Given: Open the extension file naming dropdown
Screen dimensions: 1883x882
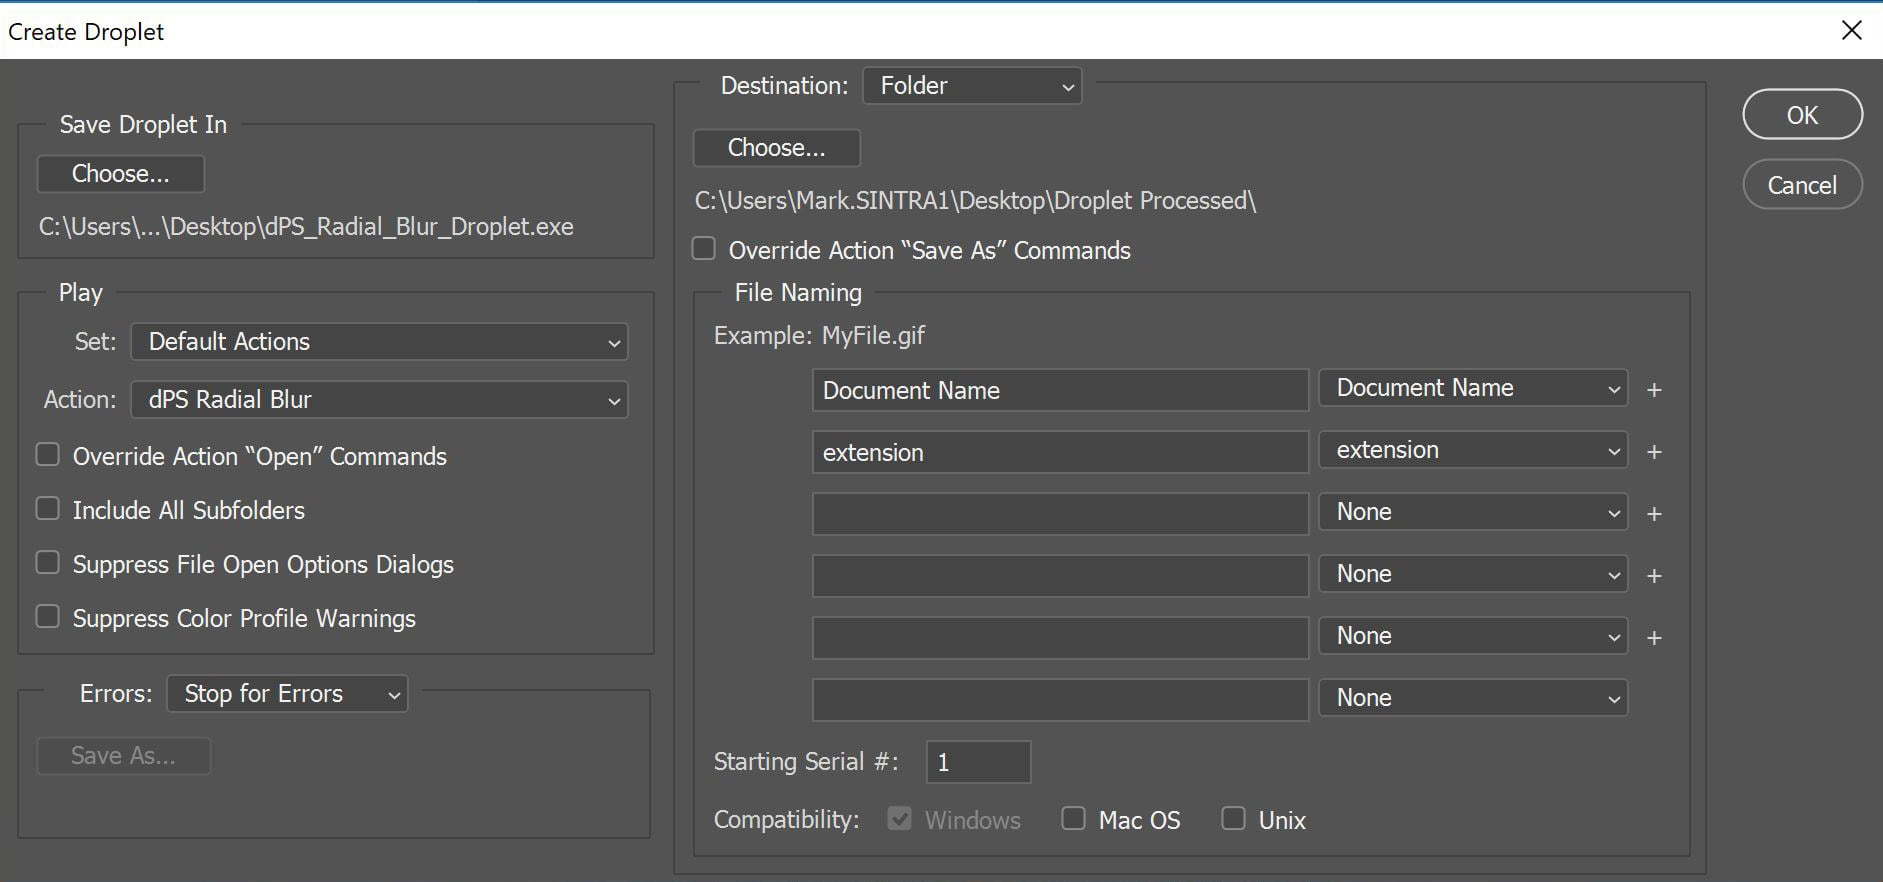Looking at the screenshot, I should [x=1473, y=450].
